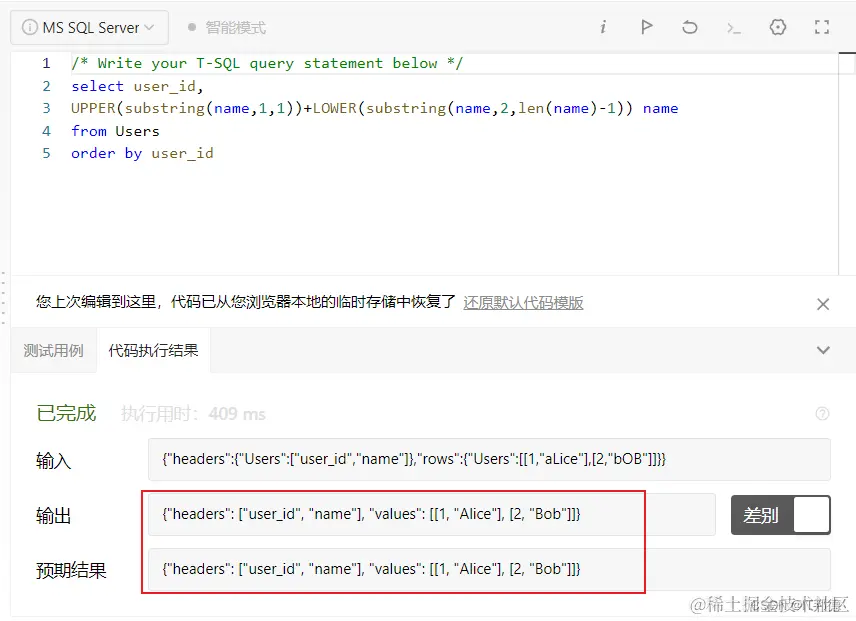Switch to the 测试用例 tab
This screenshot has width=856, height=621.
click(54, 350)
